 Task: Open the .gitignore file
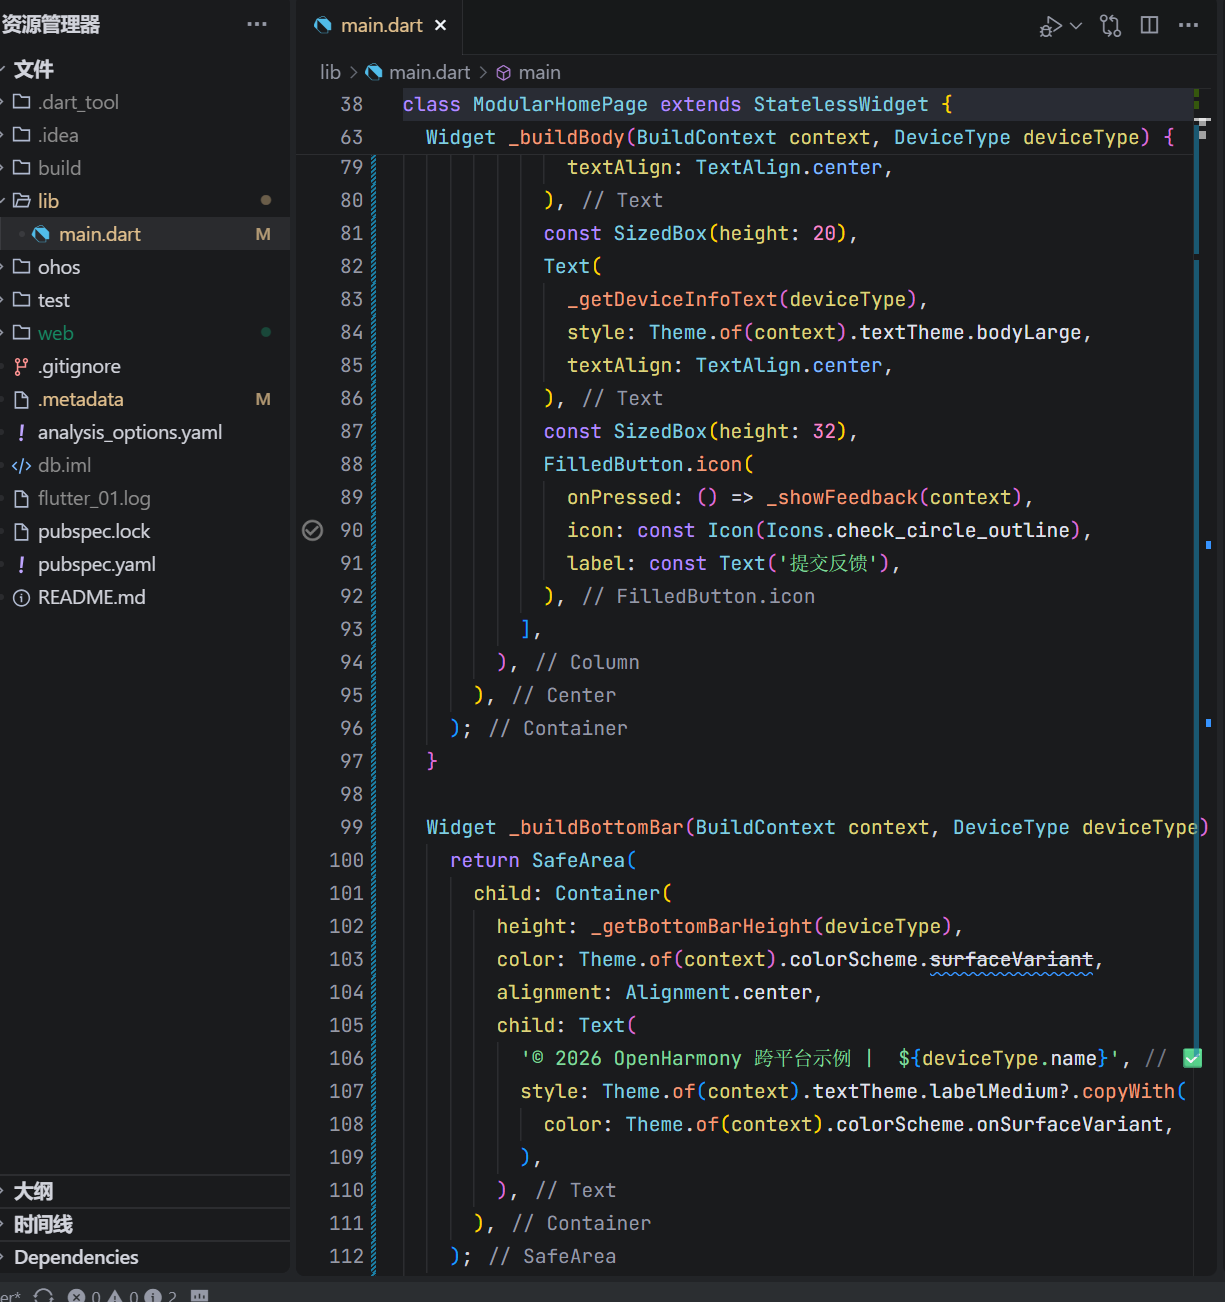[145, 366]
